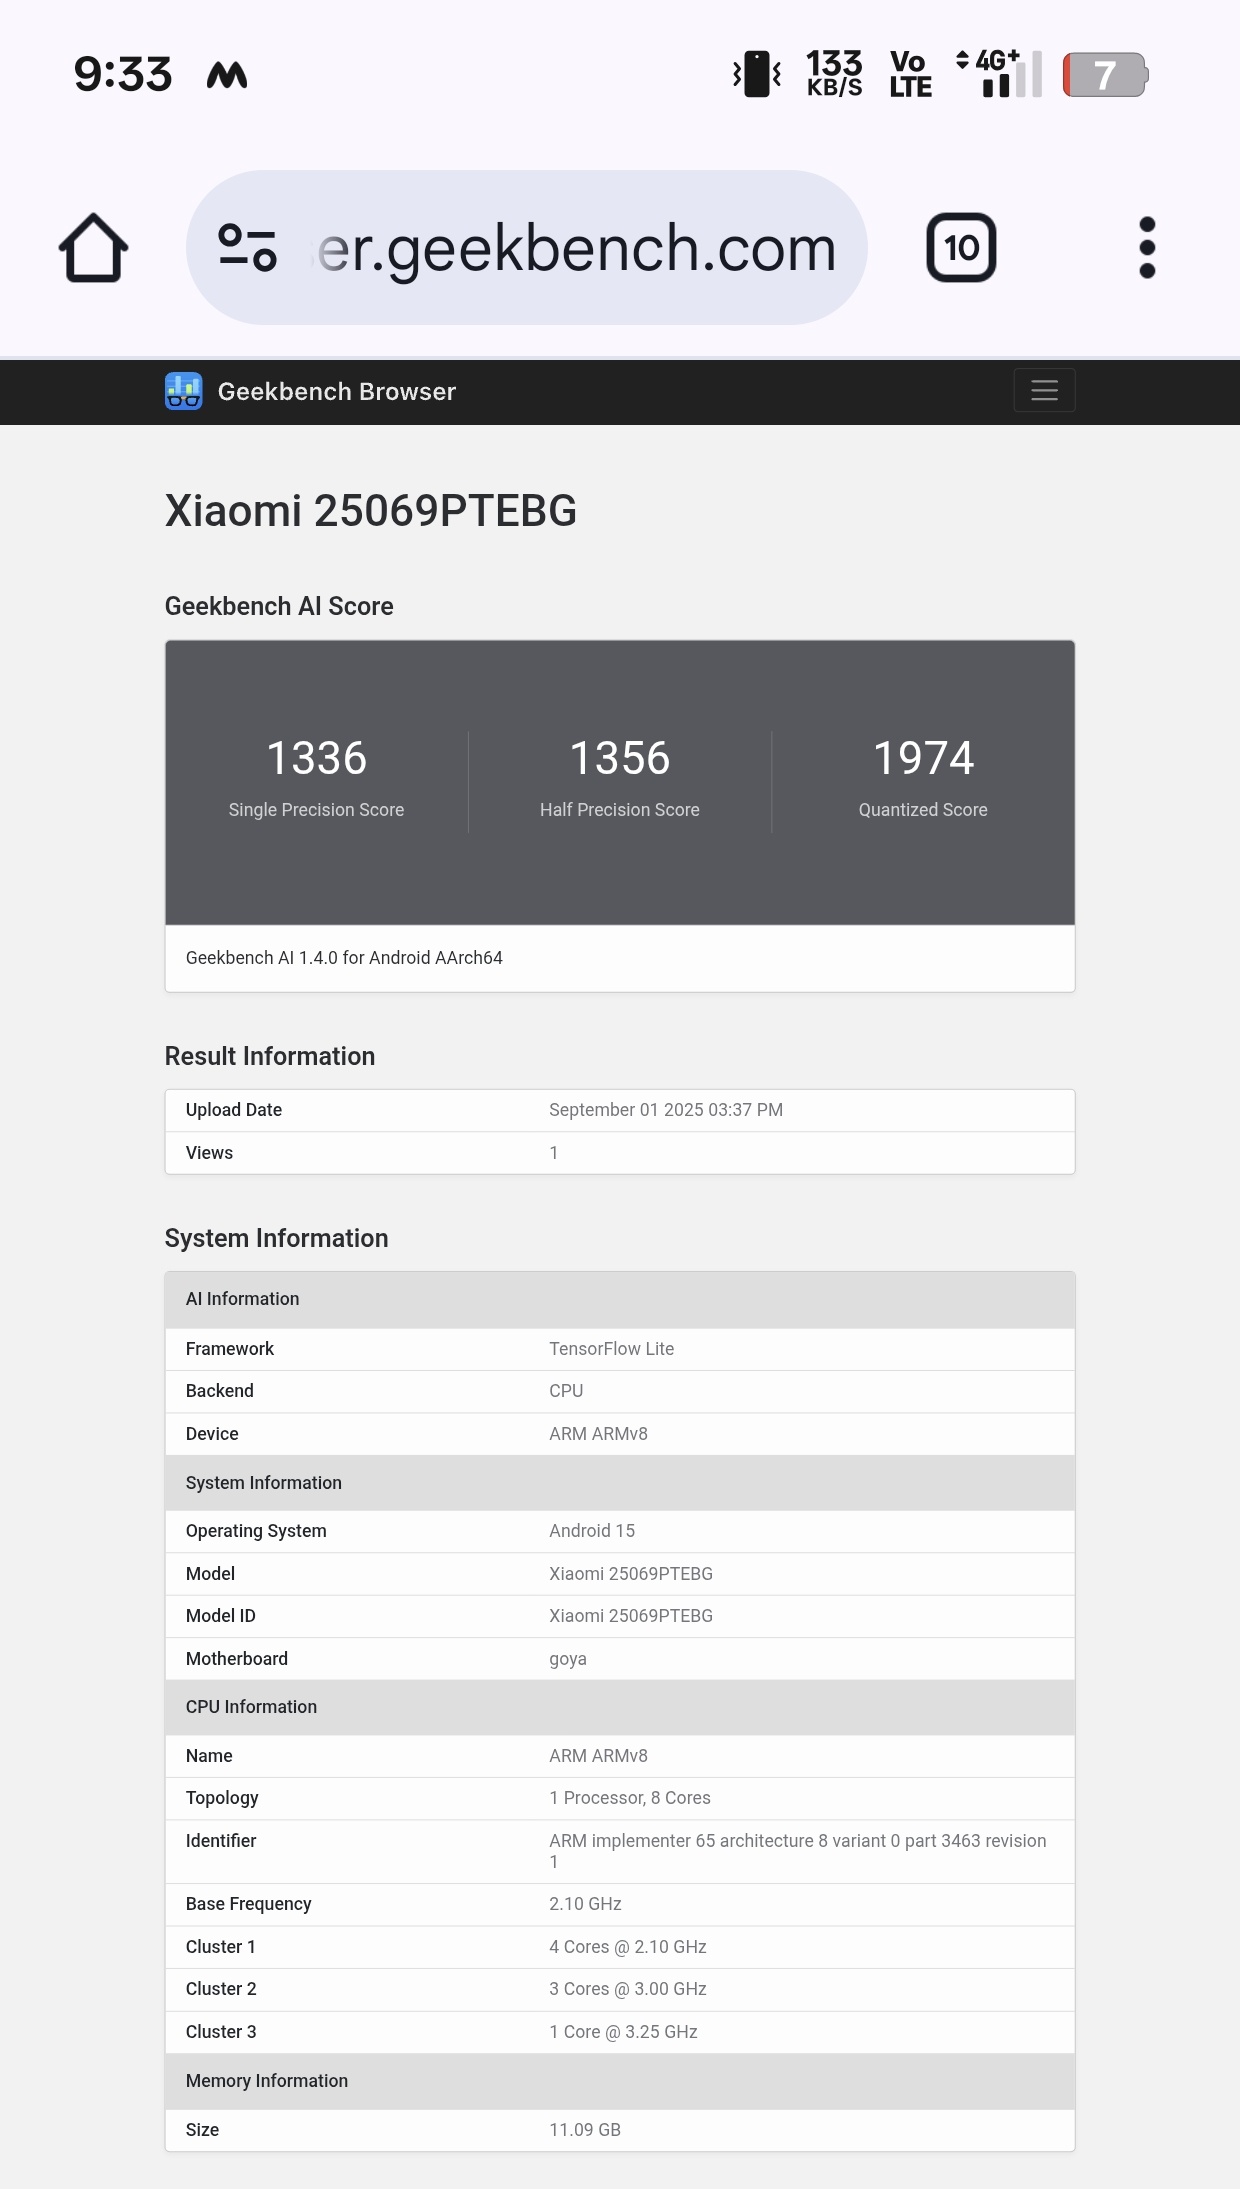The height and width of the screenshot is (2189, 1240).
Task: Open tab switcher showing 10 tabs
Action: point(961,248)
